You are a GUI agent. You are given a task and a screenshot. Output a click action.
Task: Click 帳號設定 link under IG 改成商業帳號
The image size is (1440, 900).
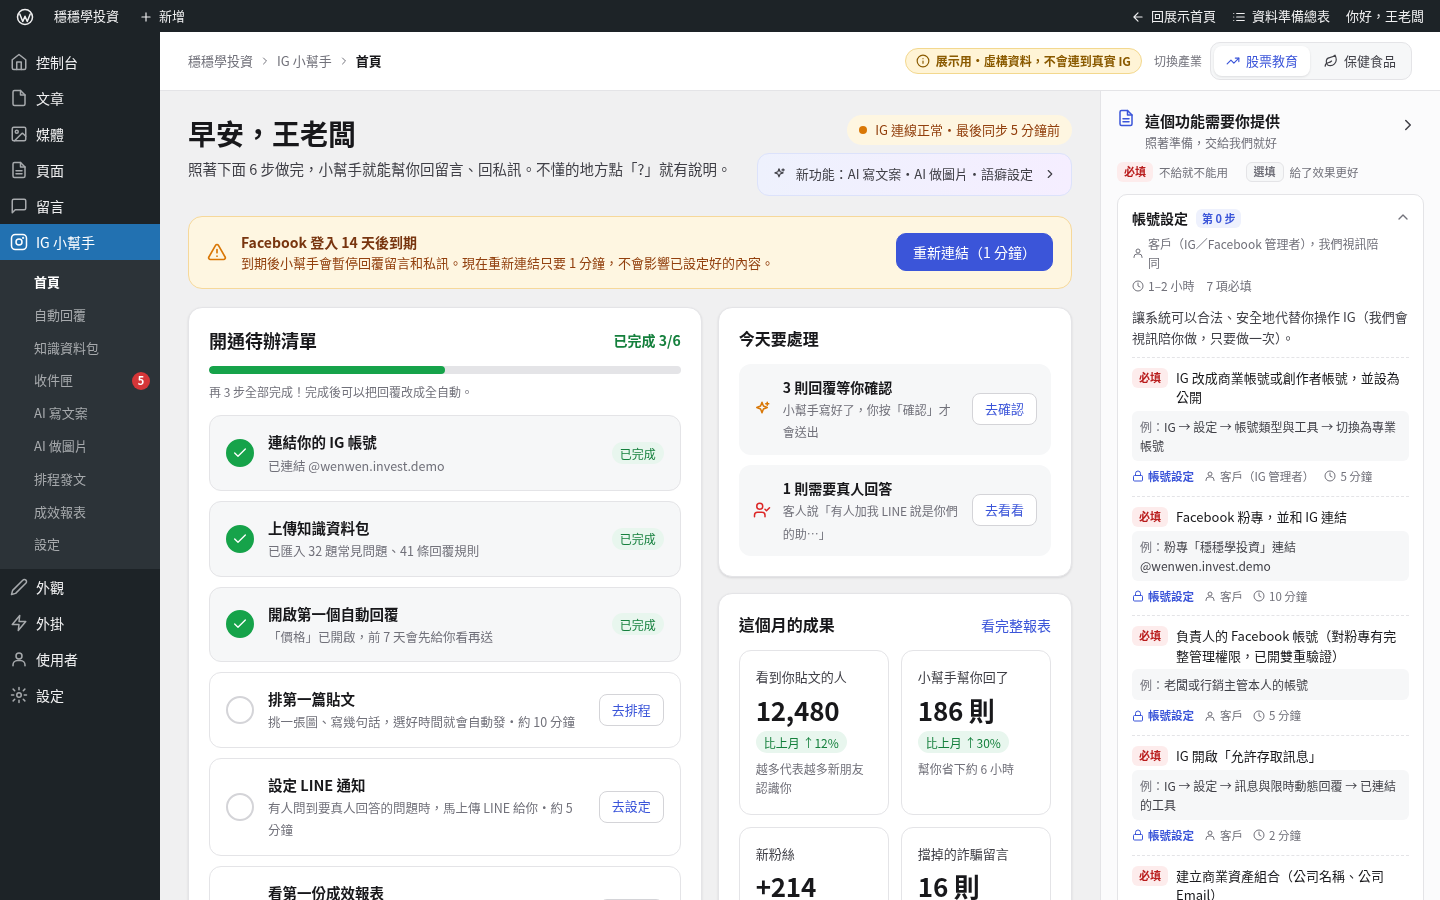(x=1163, y=477)
